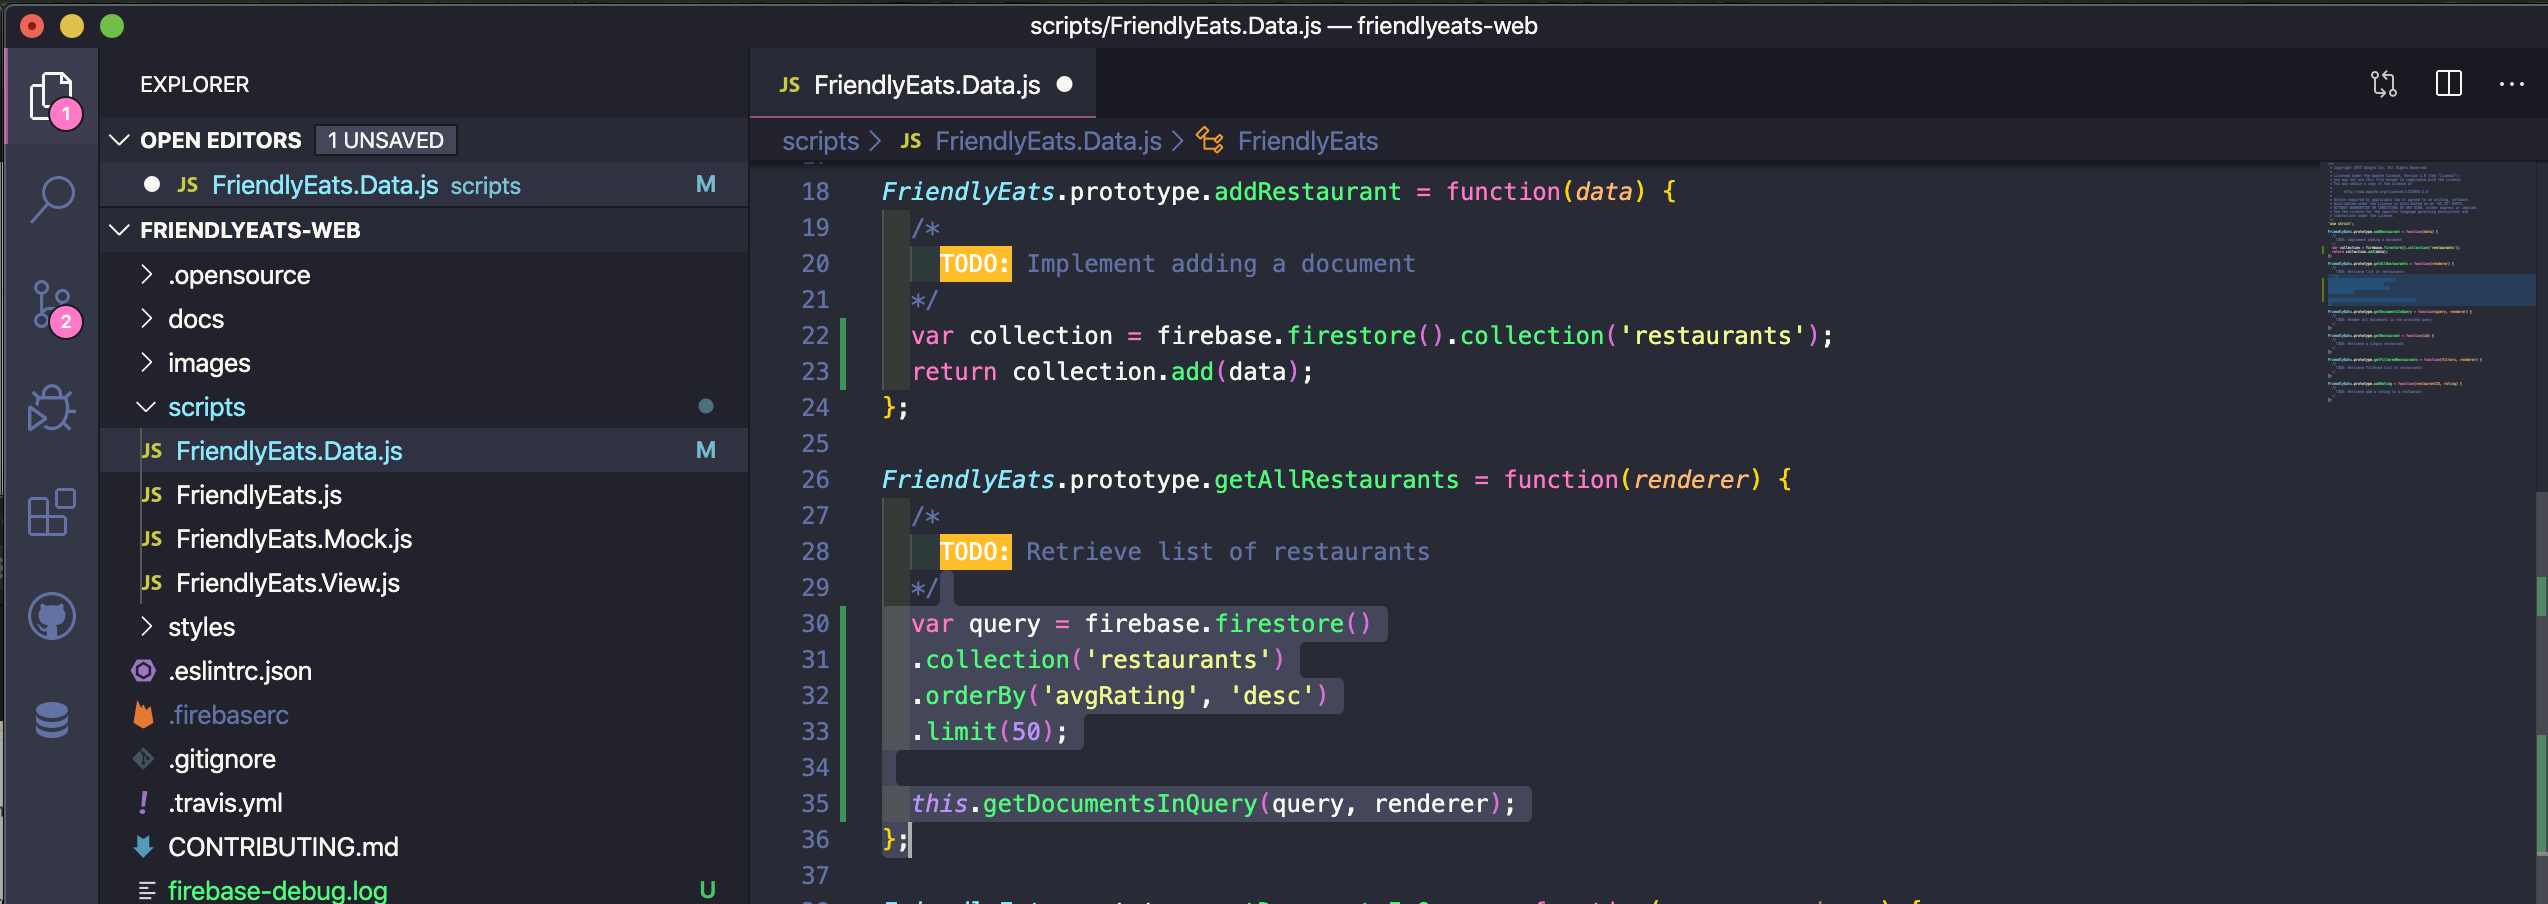Expand the styles folder
The height and width of the screenshot is (904, 2548).
[x=147, y=626]
